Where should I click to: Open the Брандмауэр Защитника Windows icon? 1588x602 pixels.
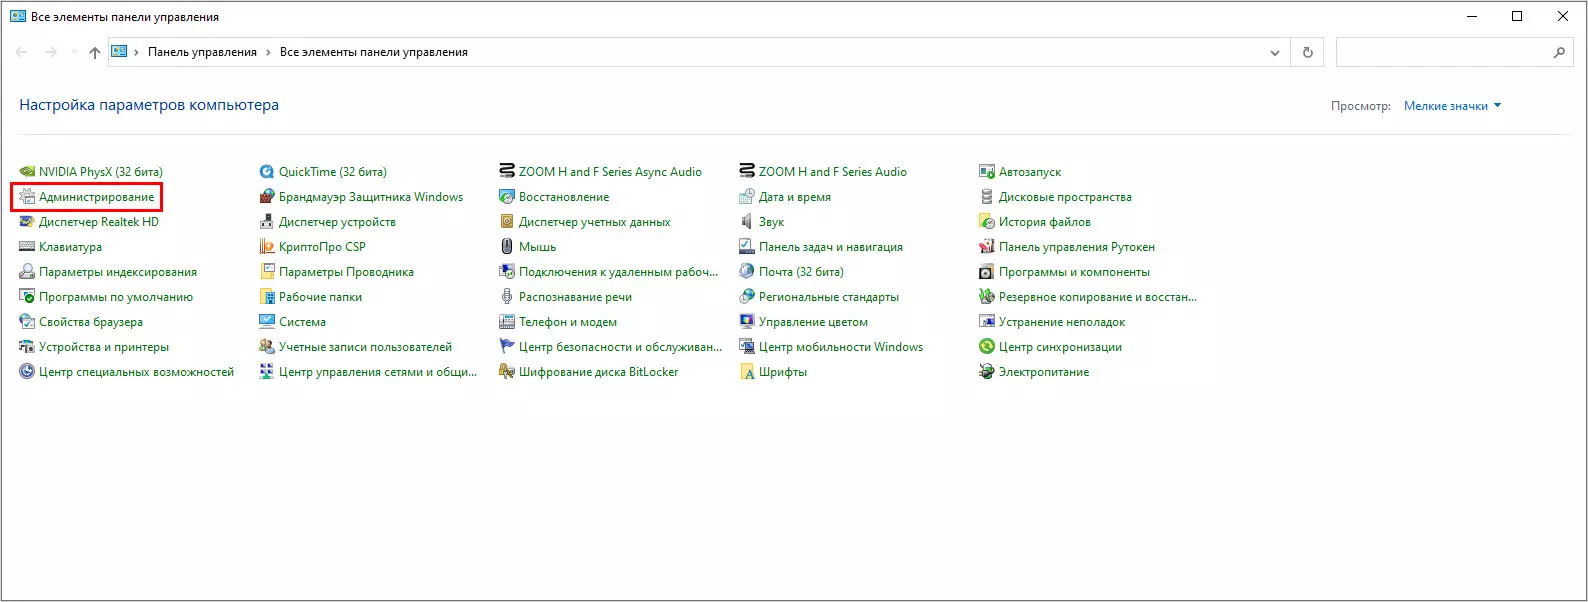pos(267,197)
